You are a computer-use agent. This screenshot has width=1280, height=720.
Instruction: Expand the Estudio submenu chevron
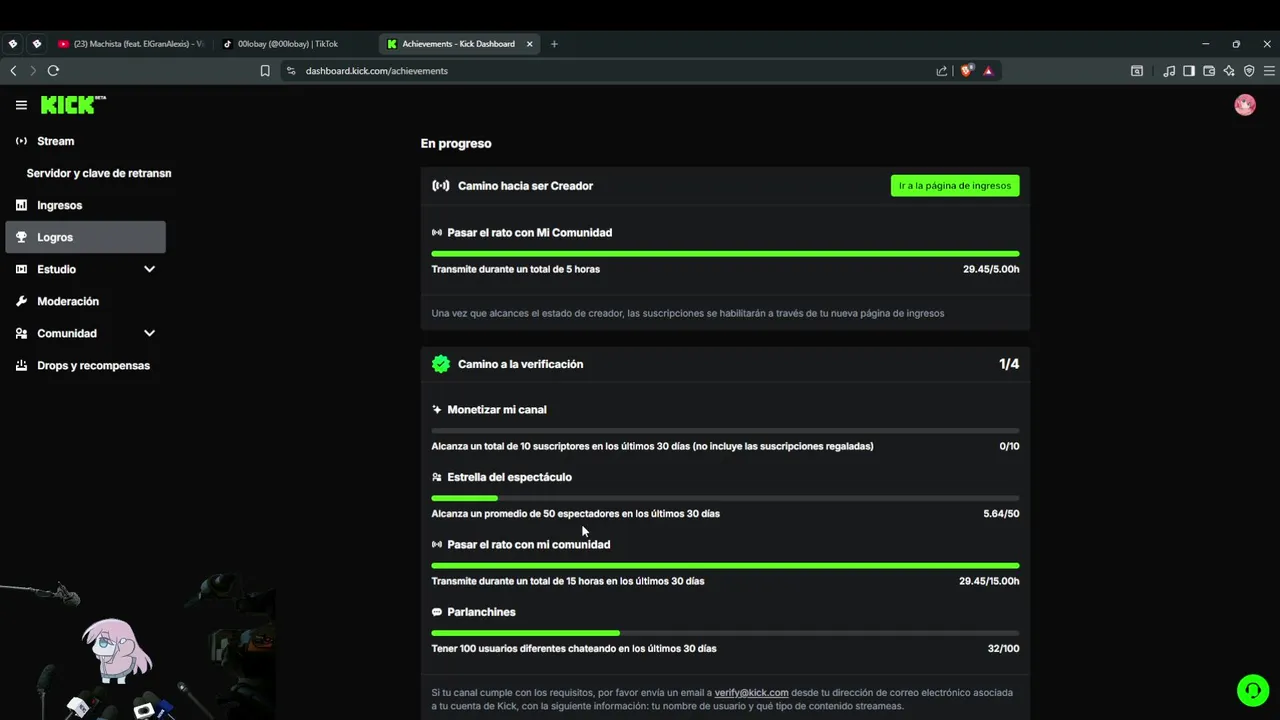149,269
